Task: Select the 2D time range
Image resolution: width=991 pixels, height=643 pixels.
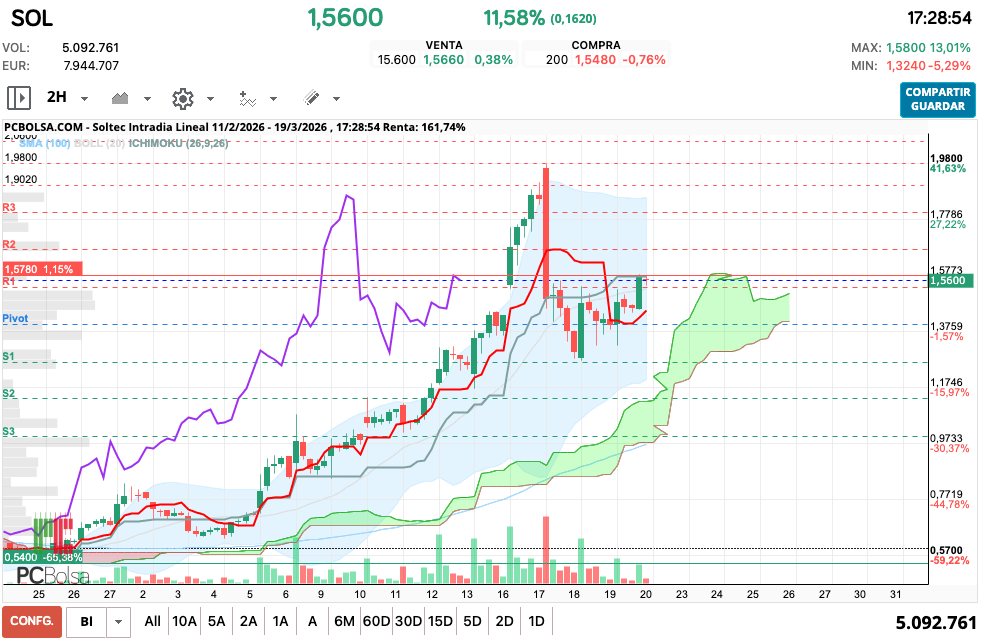Action: [x=504, y=622]
